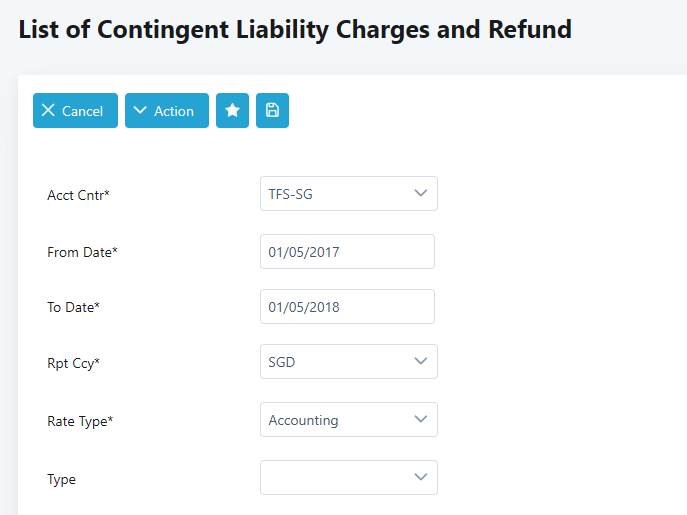Screen dimensions: 687x515
Task: Click the Acct Cntr field label
Action: click(x=78, y=195)
